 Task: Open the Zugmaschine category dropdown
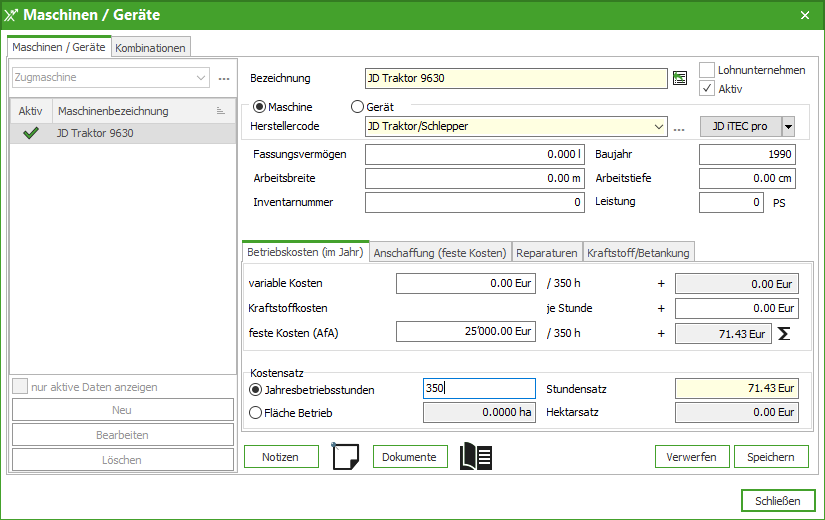201,77
